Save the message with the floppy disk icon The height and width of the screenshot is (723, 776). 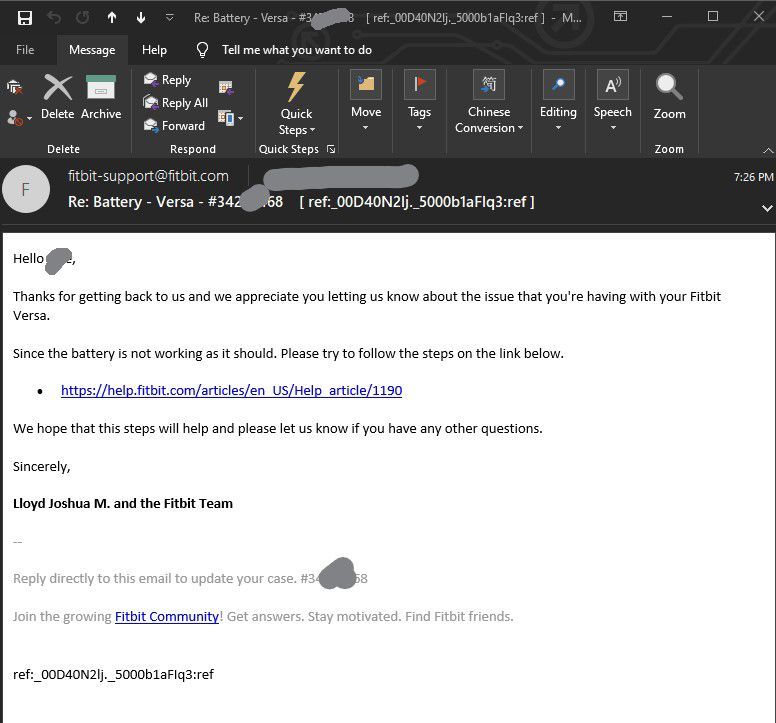point(25,18)
